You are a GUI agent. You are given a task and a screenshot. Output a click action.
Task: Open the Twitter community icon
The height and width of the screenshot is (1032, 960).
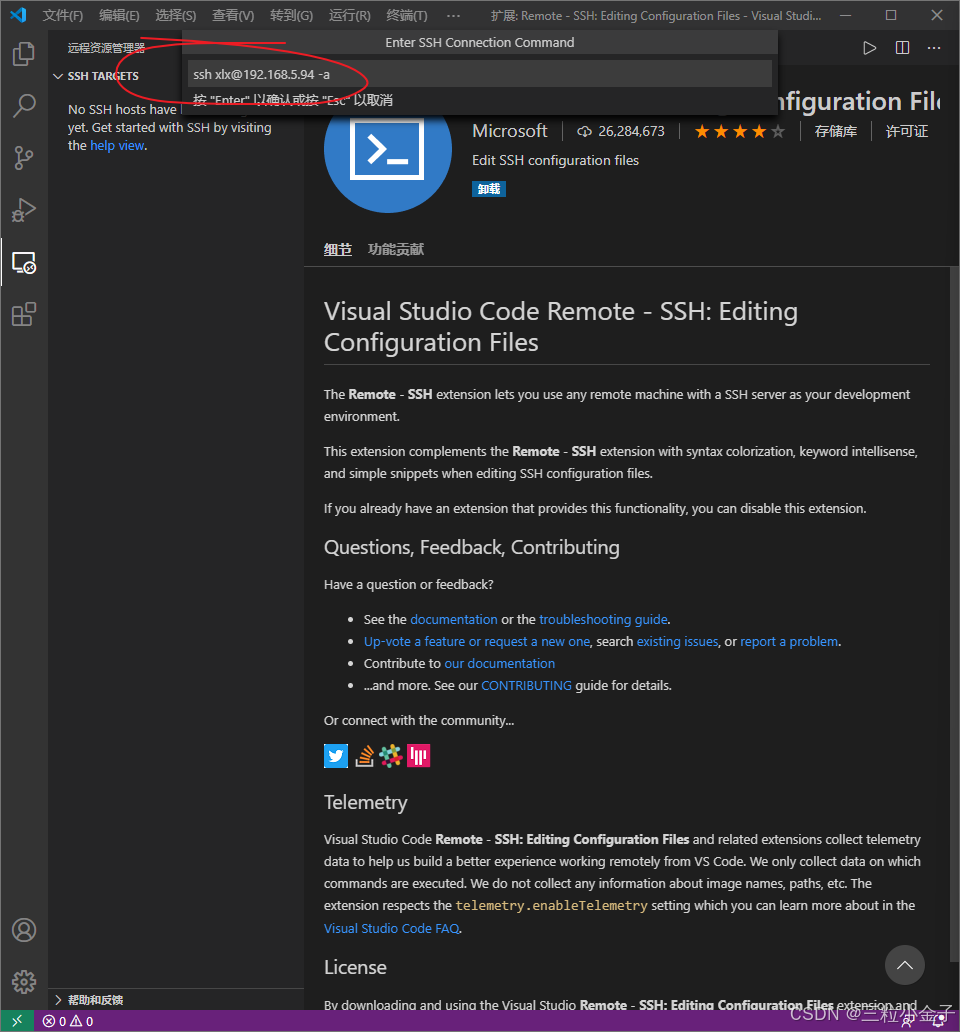[x=336, y=756]
